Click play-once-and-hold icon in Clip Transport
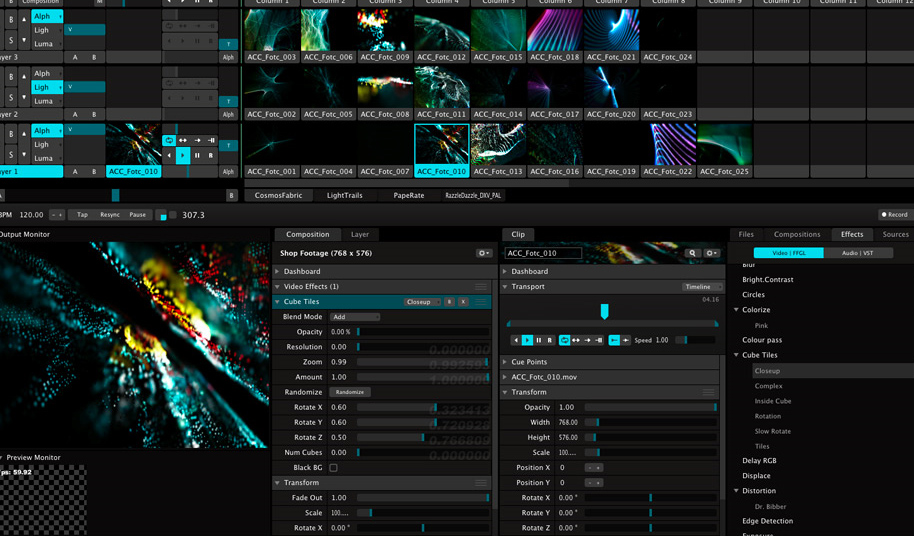 (599, 340)
